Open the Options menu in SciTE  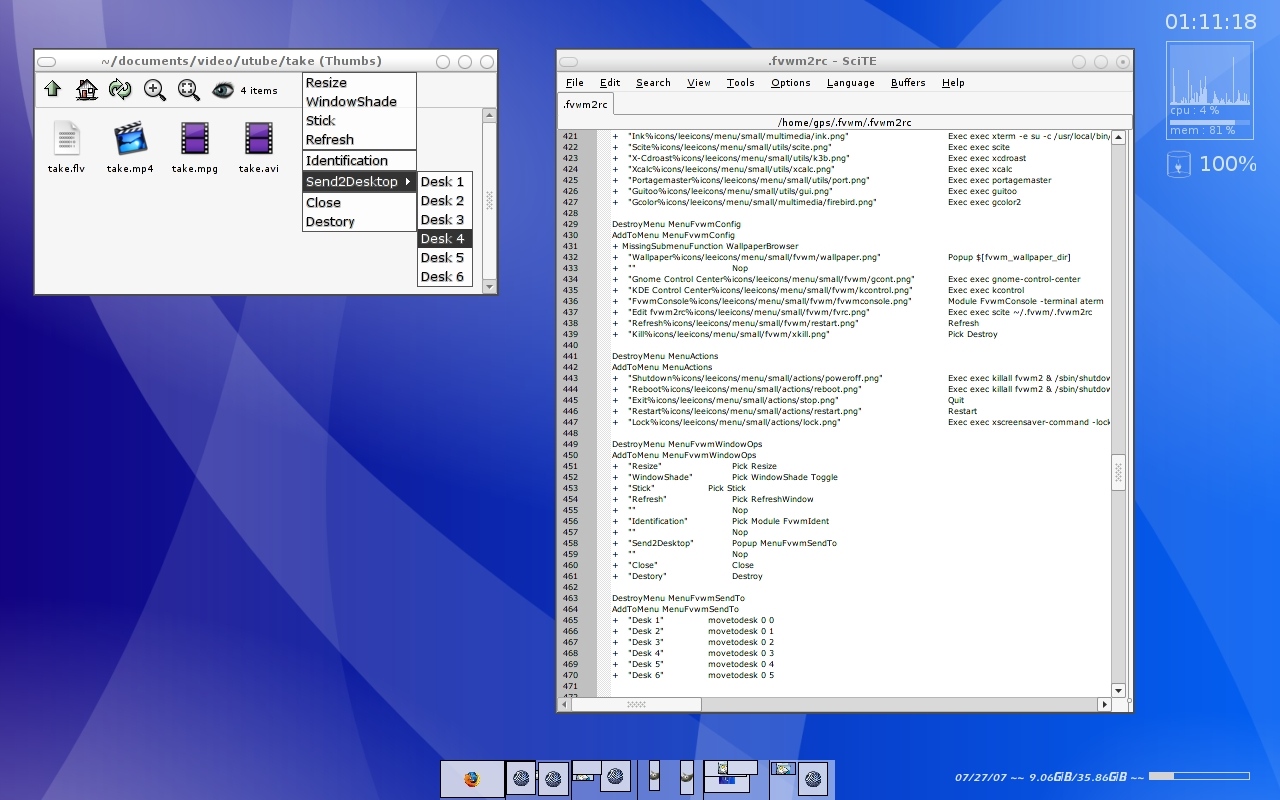[x=790, y=83]
